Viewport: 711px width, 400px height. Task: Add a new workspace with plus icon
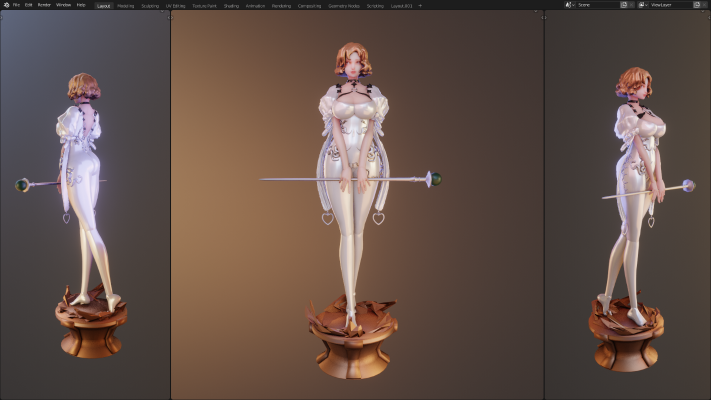(x=420, y=5)
